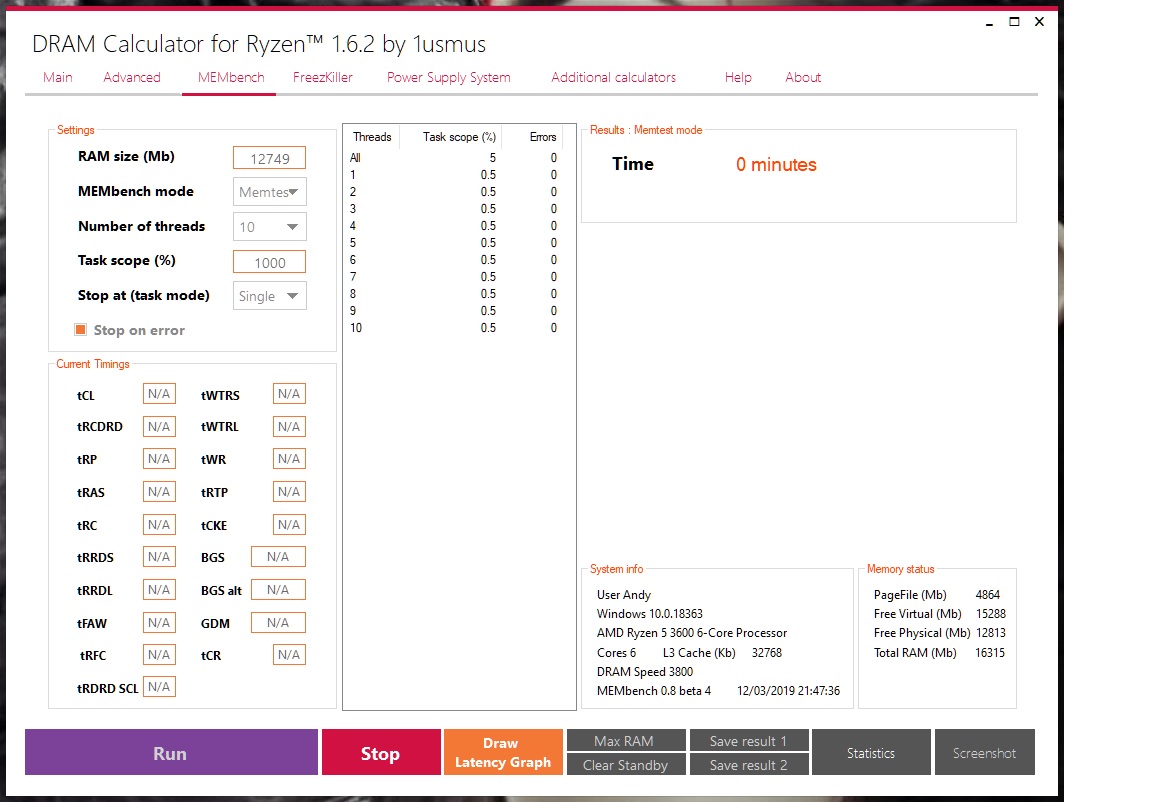
Task: Click the tWTRL timing value box
Action: [289, 427]
